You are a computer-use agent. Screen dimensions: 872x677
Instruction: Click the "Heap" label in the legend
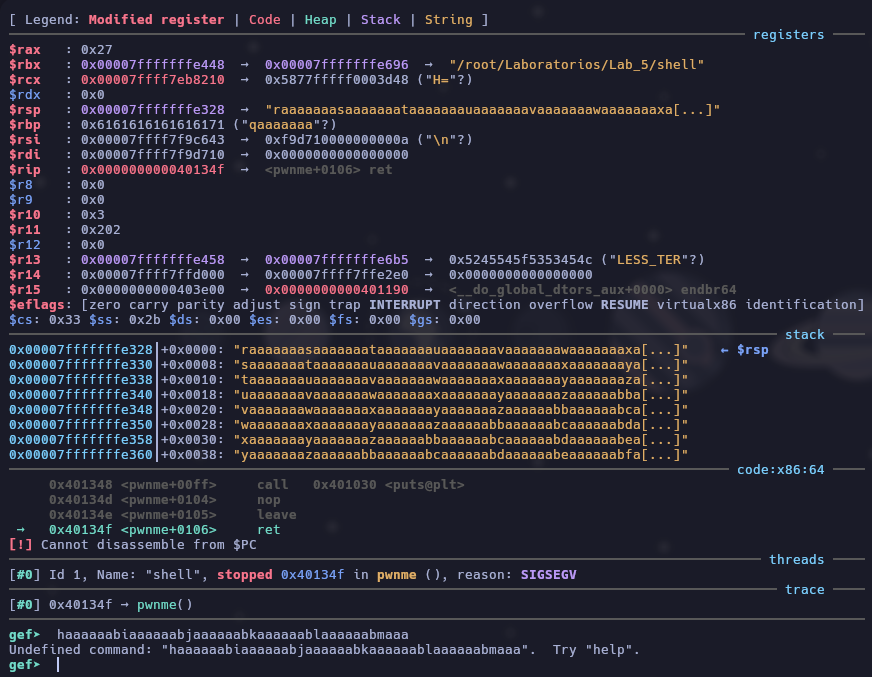(x=320, y=19)
